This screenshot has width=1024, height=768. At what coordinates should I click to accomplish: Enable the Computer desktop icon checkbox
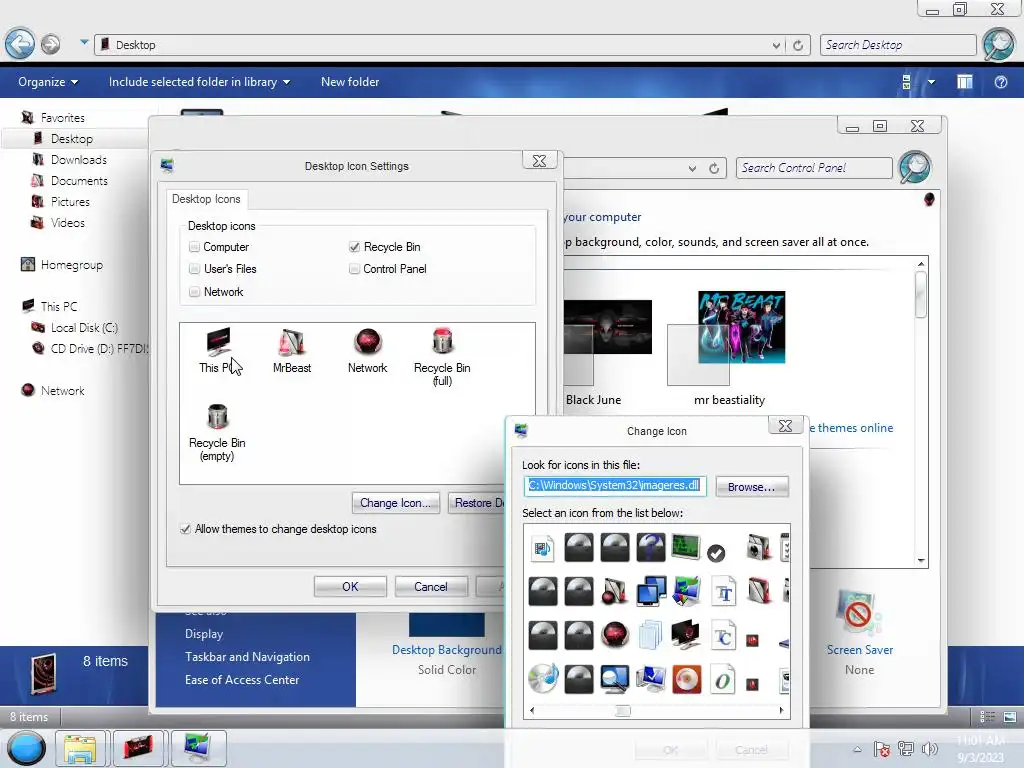pyautogui.click(x=194, y=247)
